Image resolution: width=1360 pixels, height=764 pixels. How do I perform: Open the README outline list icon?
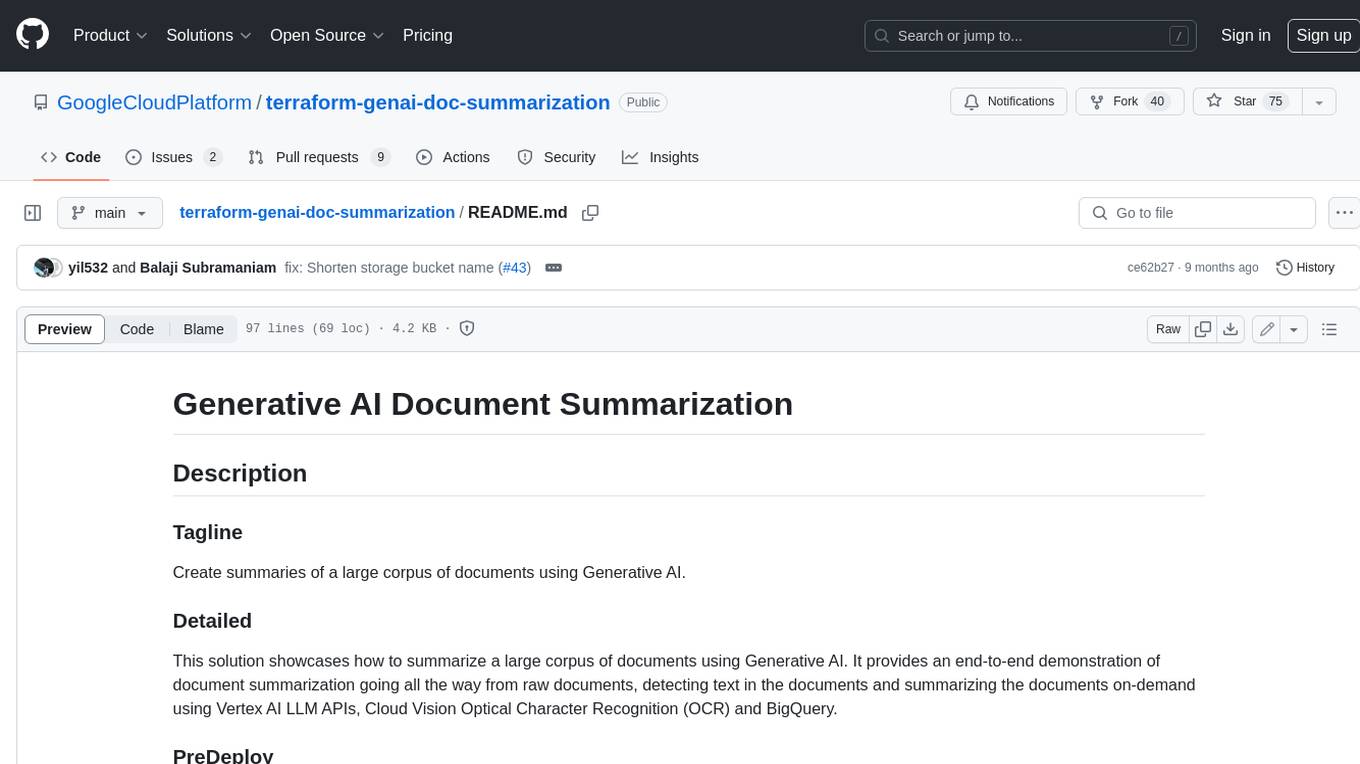click(x=1329, y=329)
